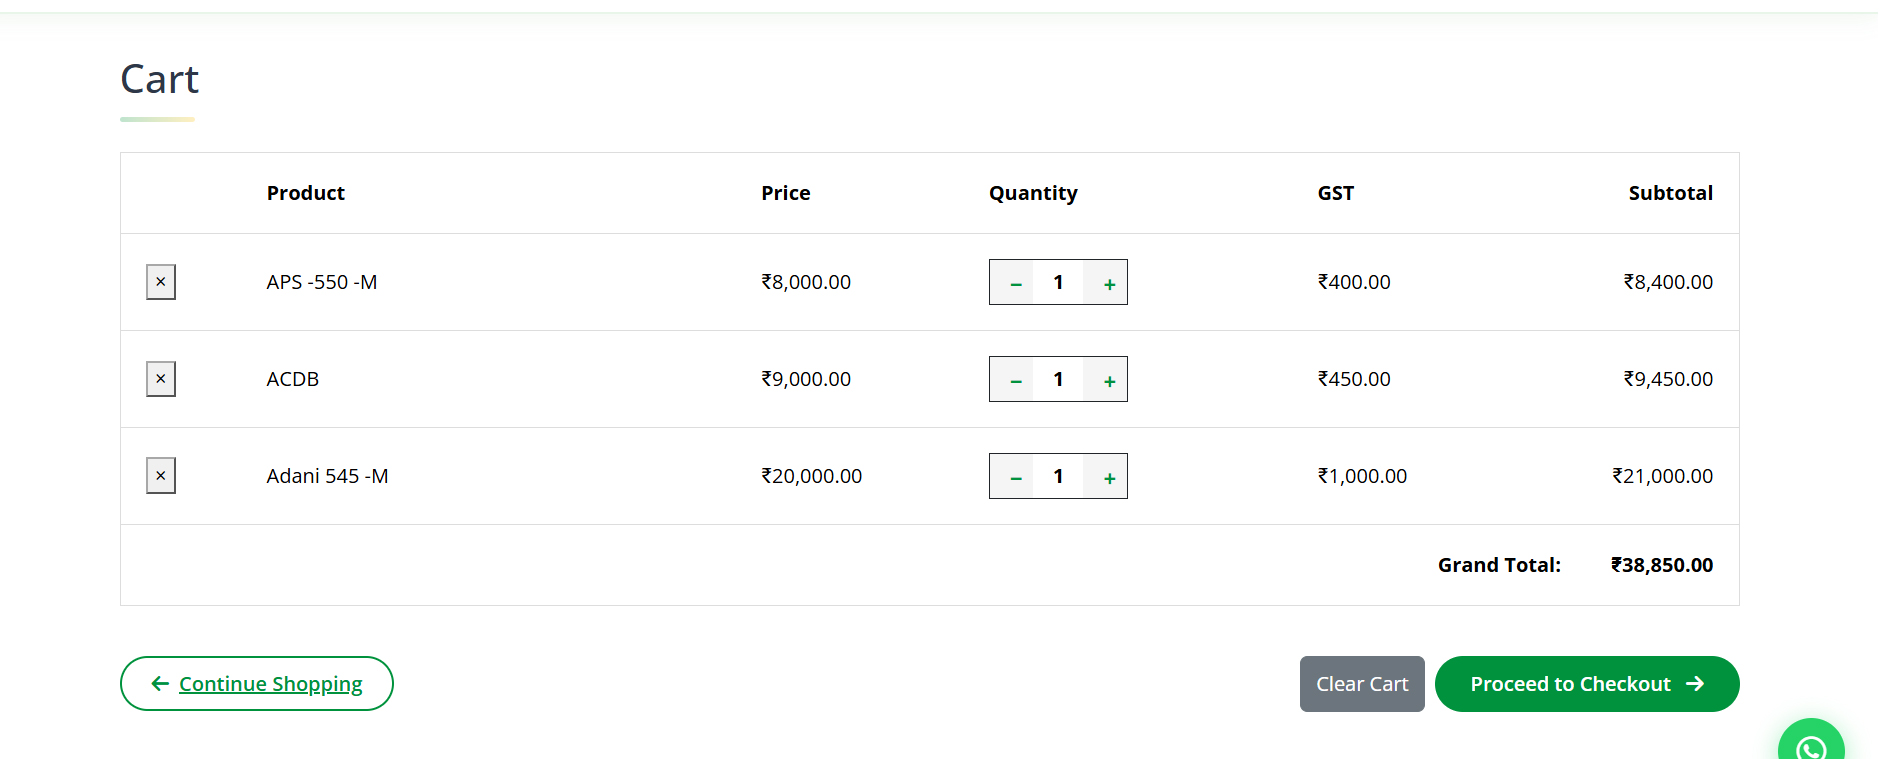Open WhatsApp chat floating icon

point(1811,742)
